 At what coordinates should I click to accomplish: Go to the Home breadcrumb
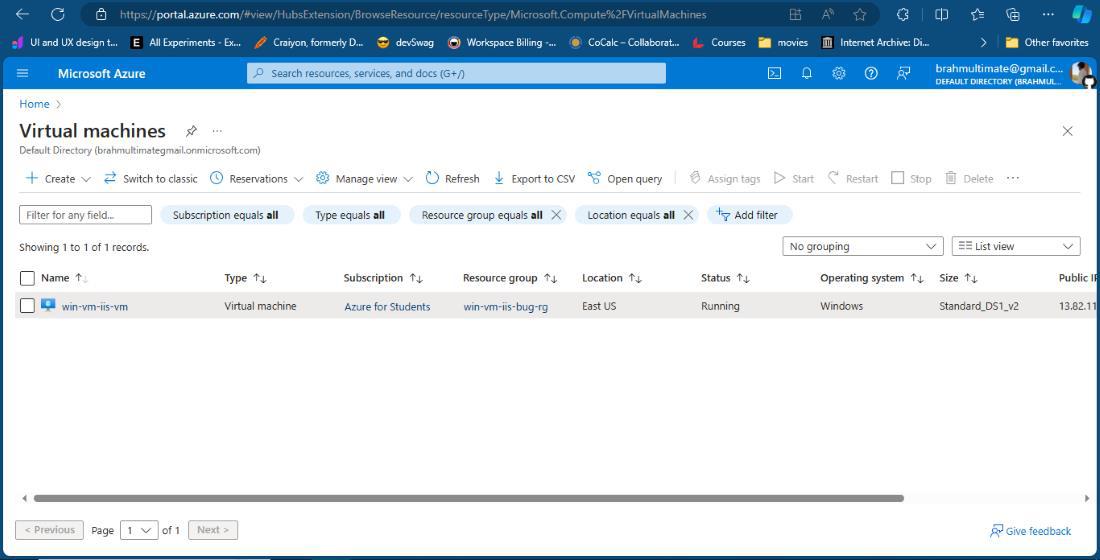(x=34, y=104)
